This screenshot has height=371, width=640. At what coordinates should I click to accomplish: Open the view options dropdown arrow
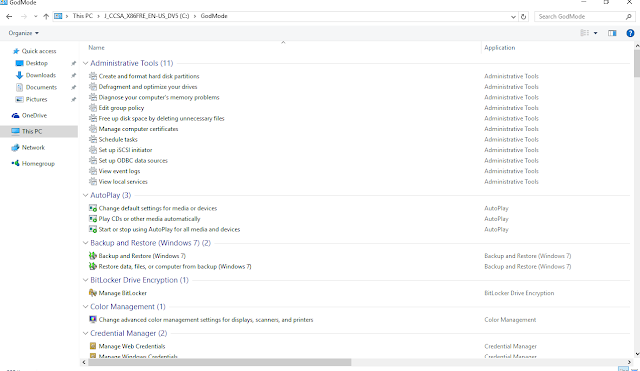click(x=596, y=33)
